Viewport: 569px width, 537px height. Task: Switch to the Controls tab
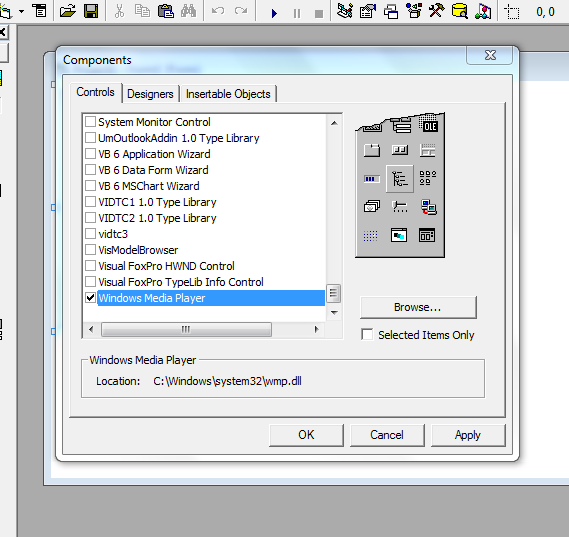pyautogui.click(x=95, y=92)
